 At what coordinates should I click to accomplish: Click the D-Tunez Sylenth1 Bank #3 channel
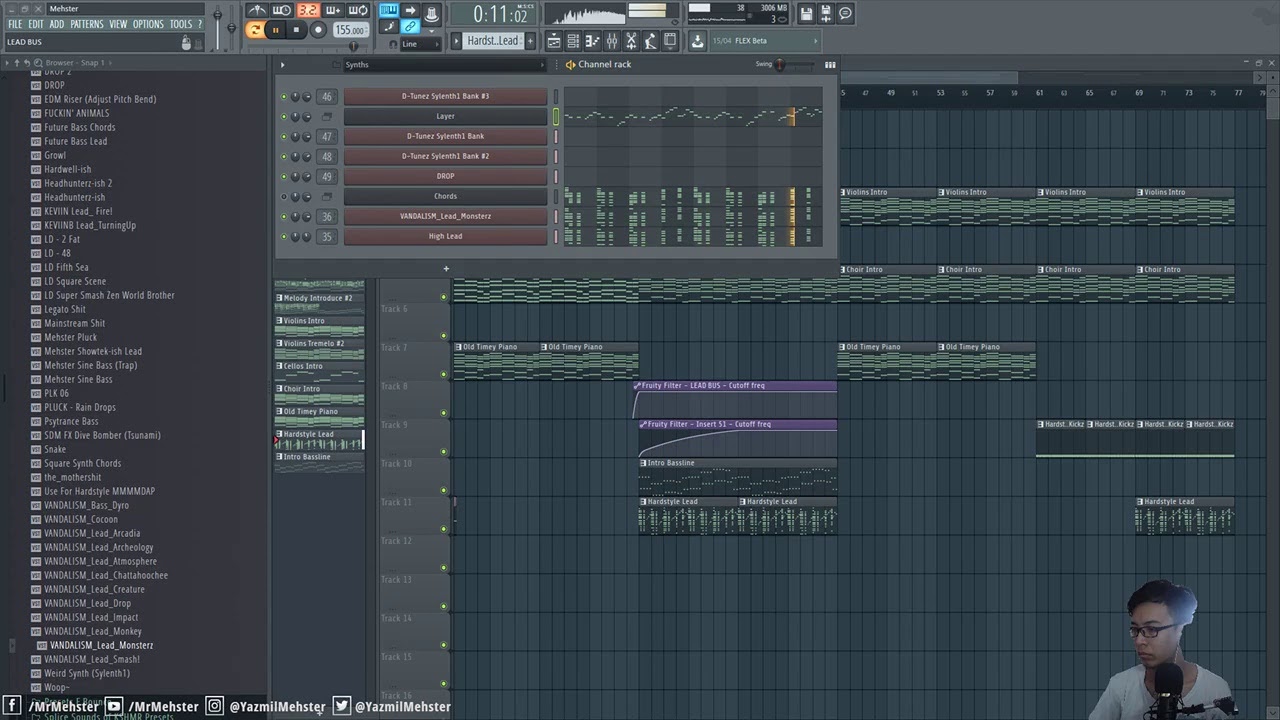tap(445, 96)
